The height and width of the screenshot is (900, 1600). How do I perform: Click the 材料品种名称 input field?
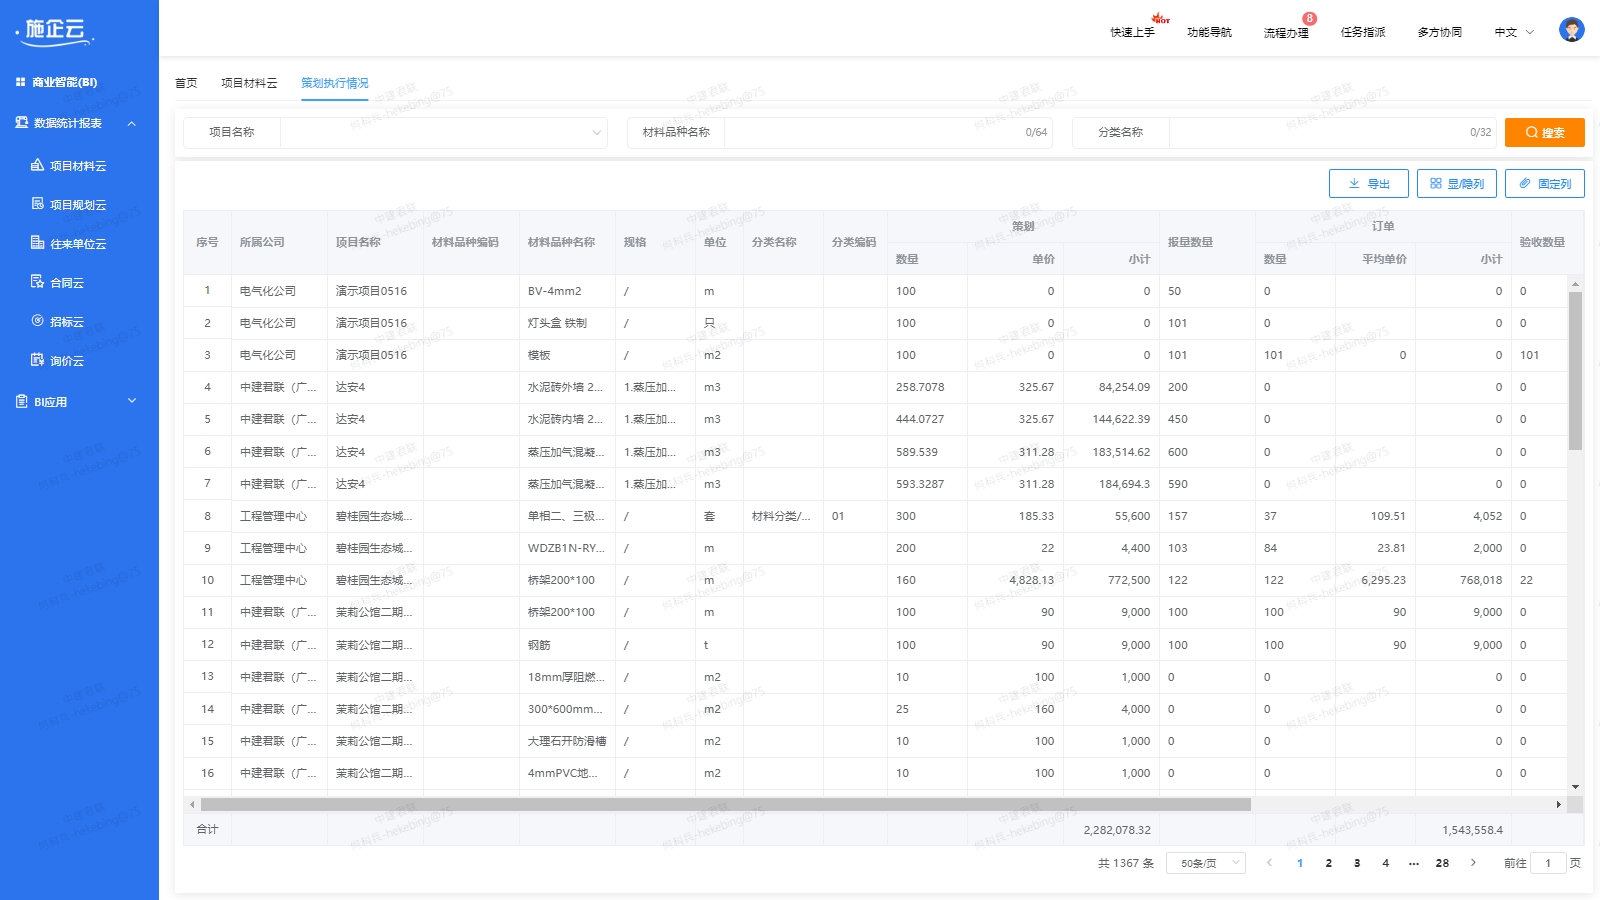pyautogui.click(x=870, y=132)
